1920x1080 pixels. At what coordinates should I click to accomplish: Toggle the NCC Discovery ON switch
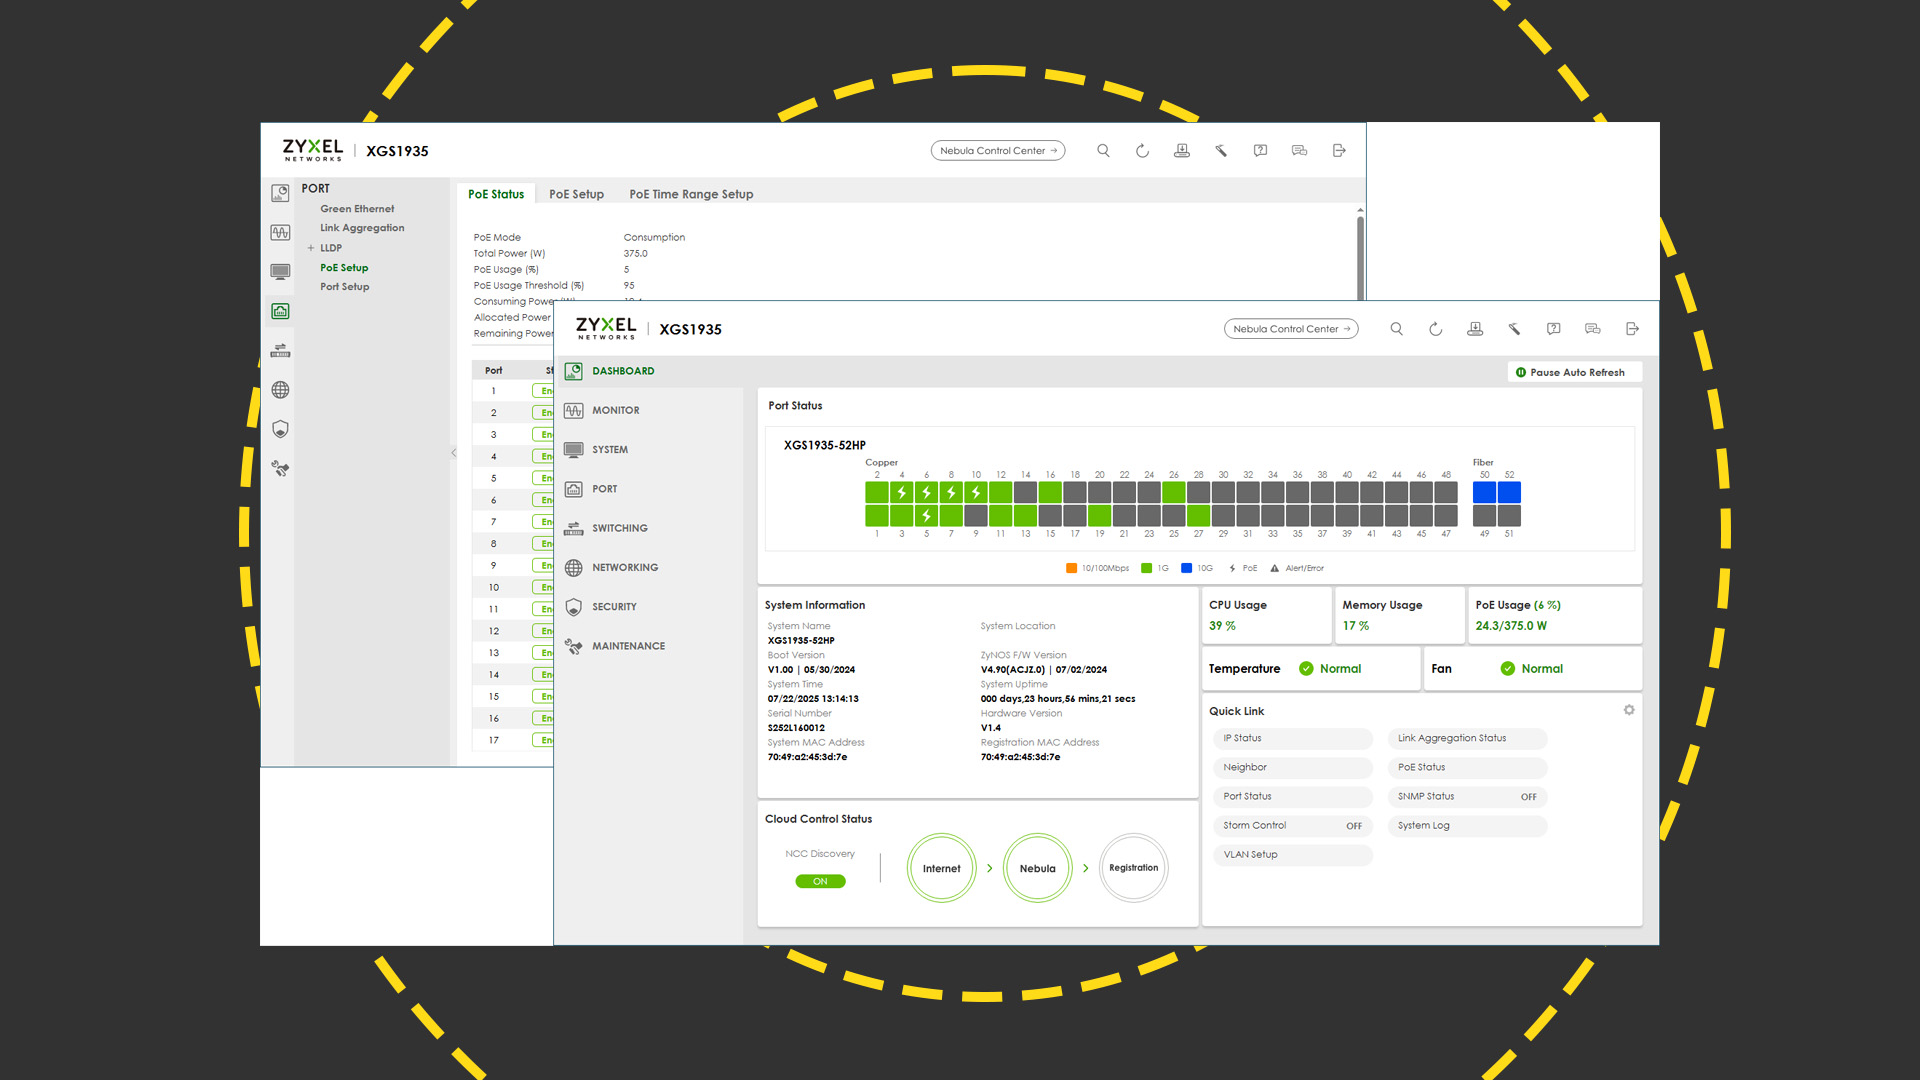point(820,882)
